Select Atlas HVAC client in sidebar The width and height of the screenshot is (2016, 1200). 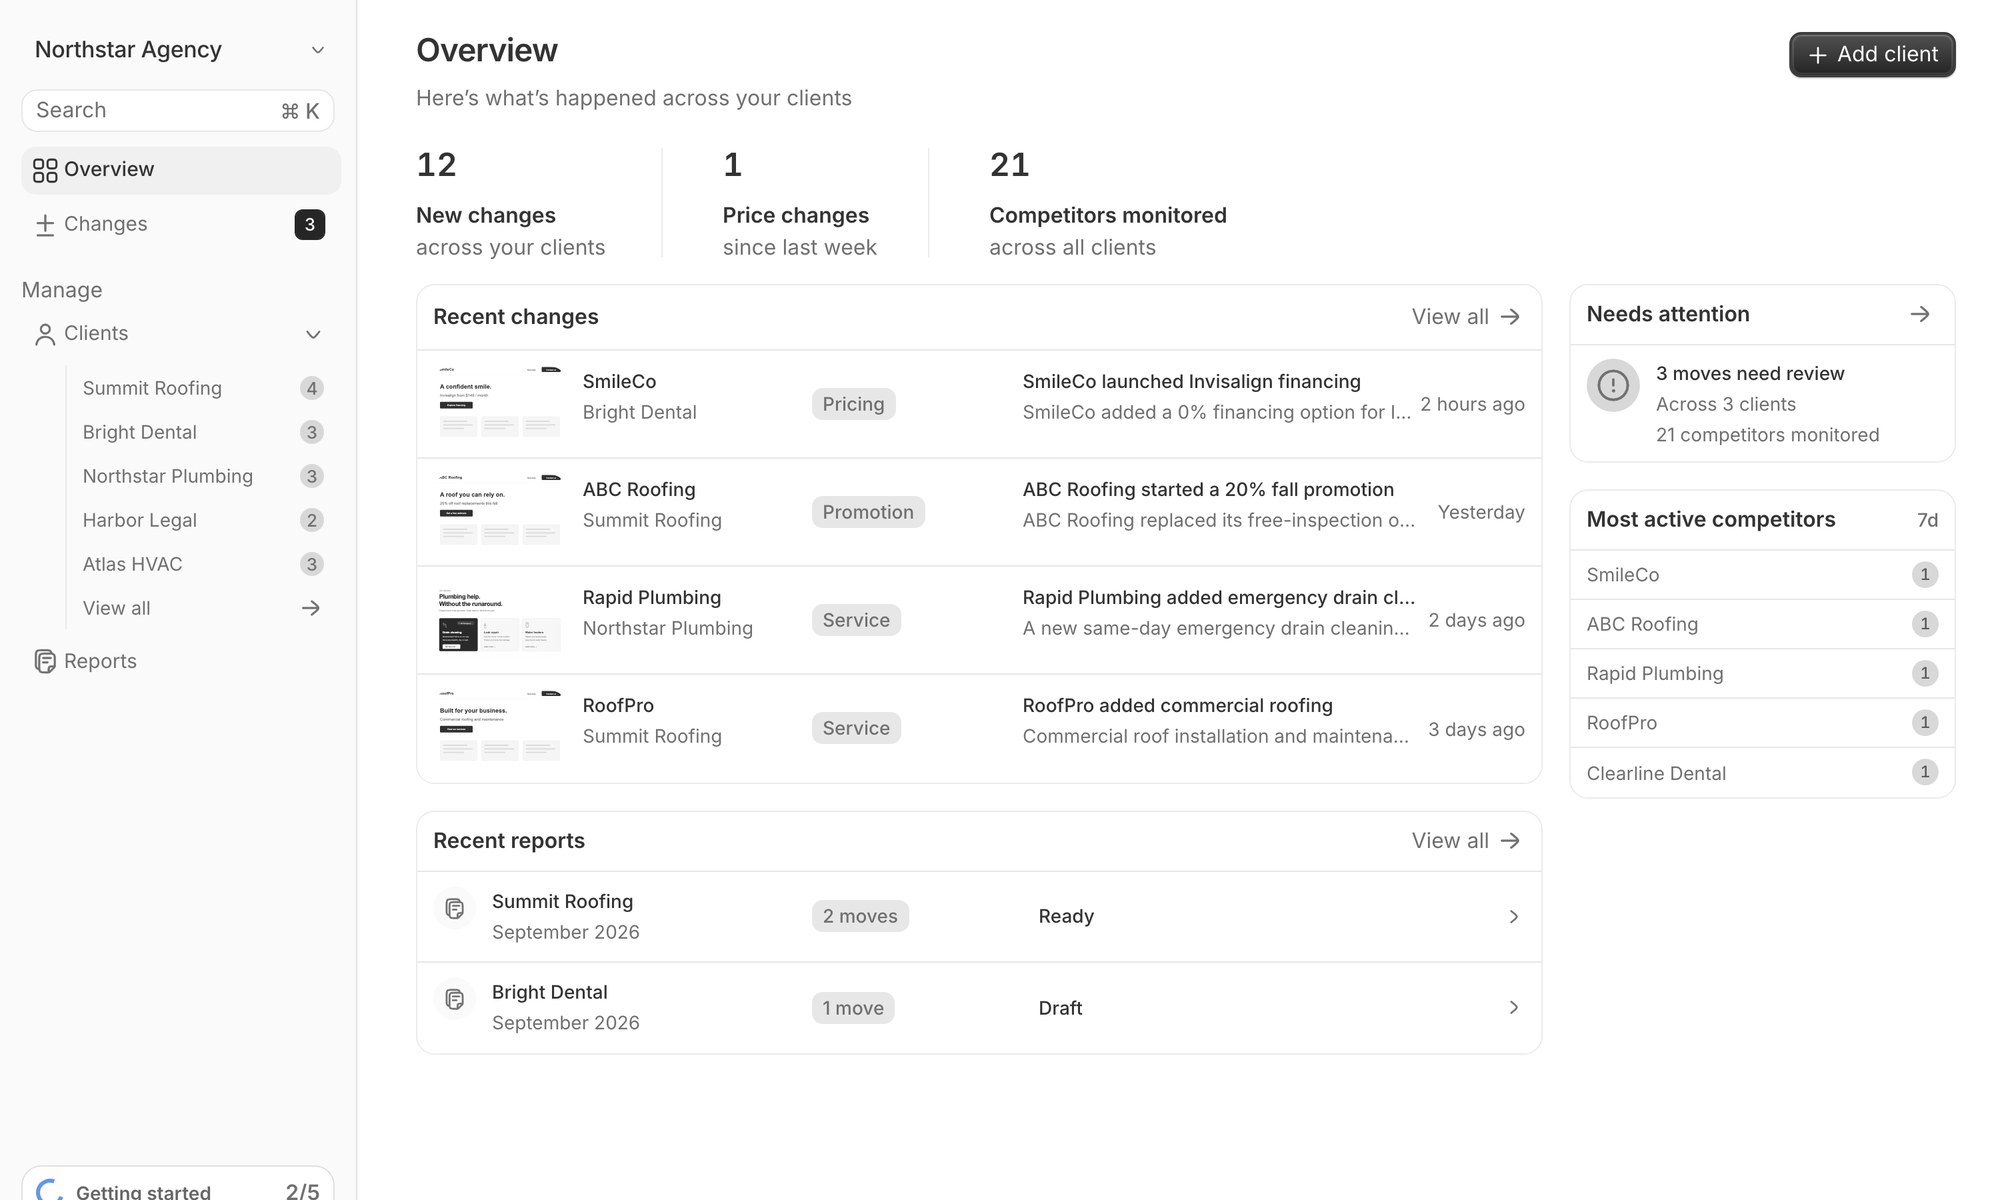coord(203,564)
